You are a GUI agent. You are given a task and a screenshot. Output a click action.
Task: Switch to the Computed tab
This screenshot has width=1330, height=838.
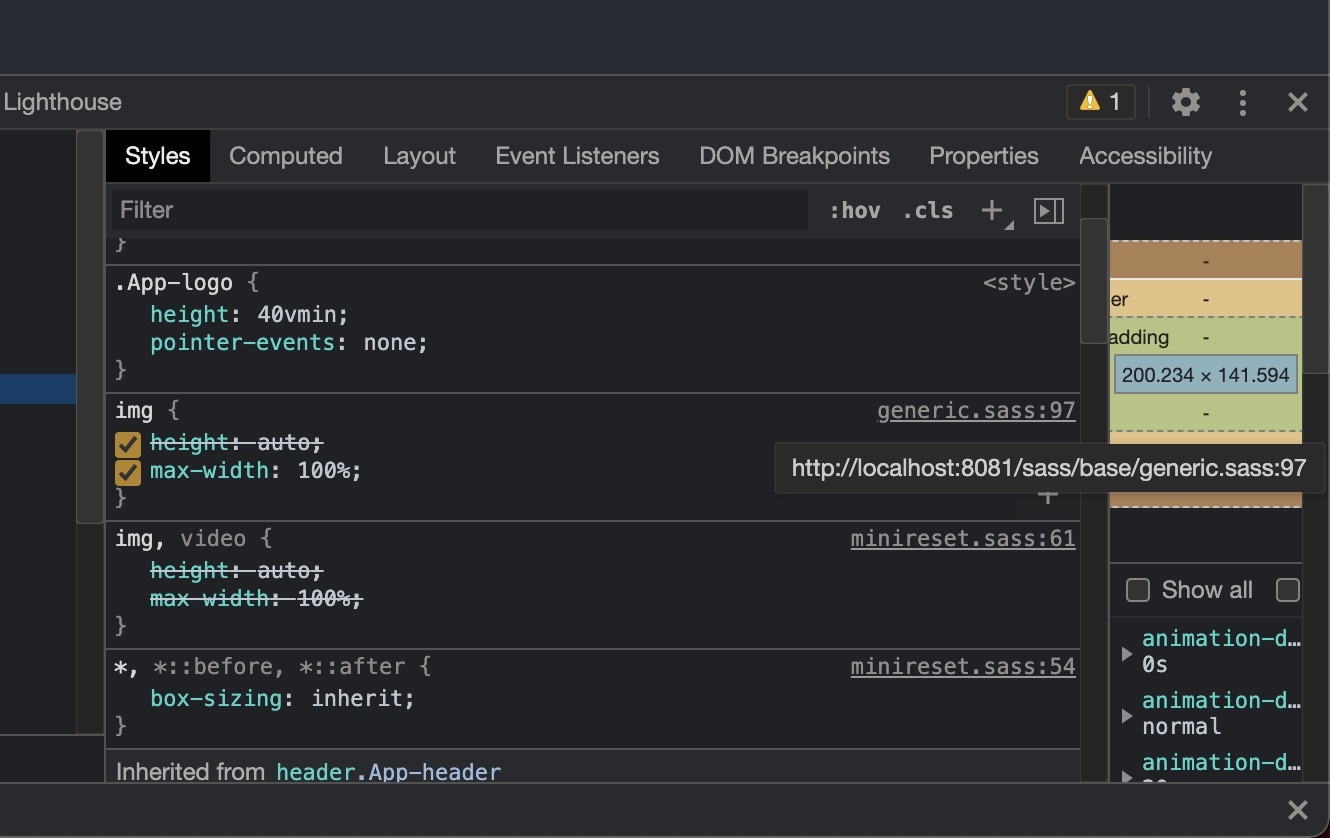point(285,156)
